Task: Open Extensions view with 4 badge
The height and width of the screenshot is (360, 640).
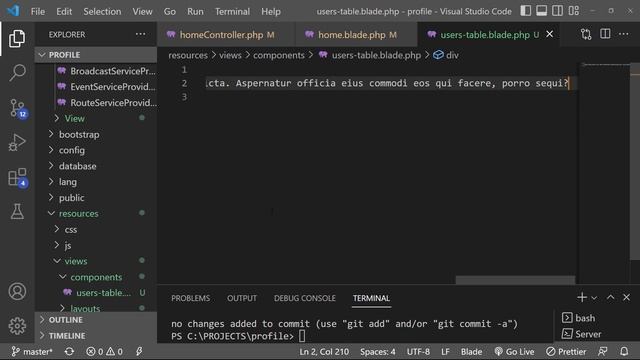Action: (x=18, y=178)
